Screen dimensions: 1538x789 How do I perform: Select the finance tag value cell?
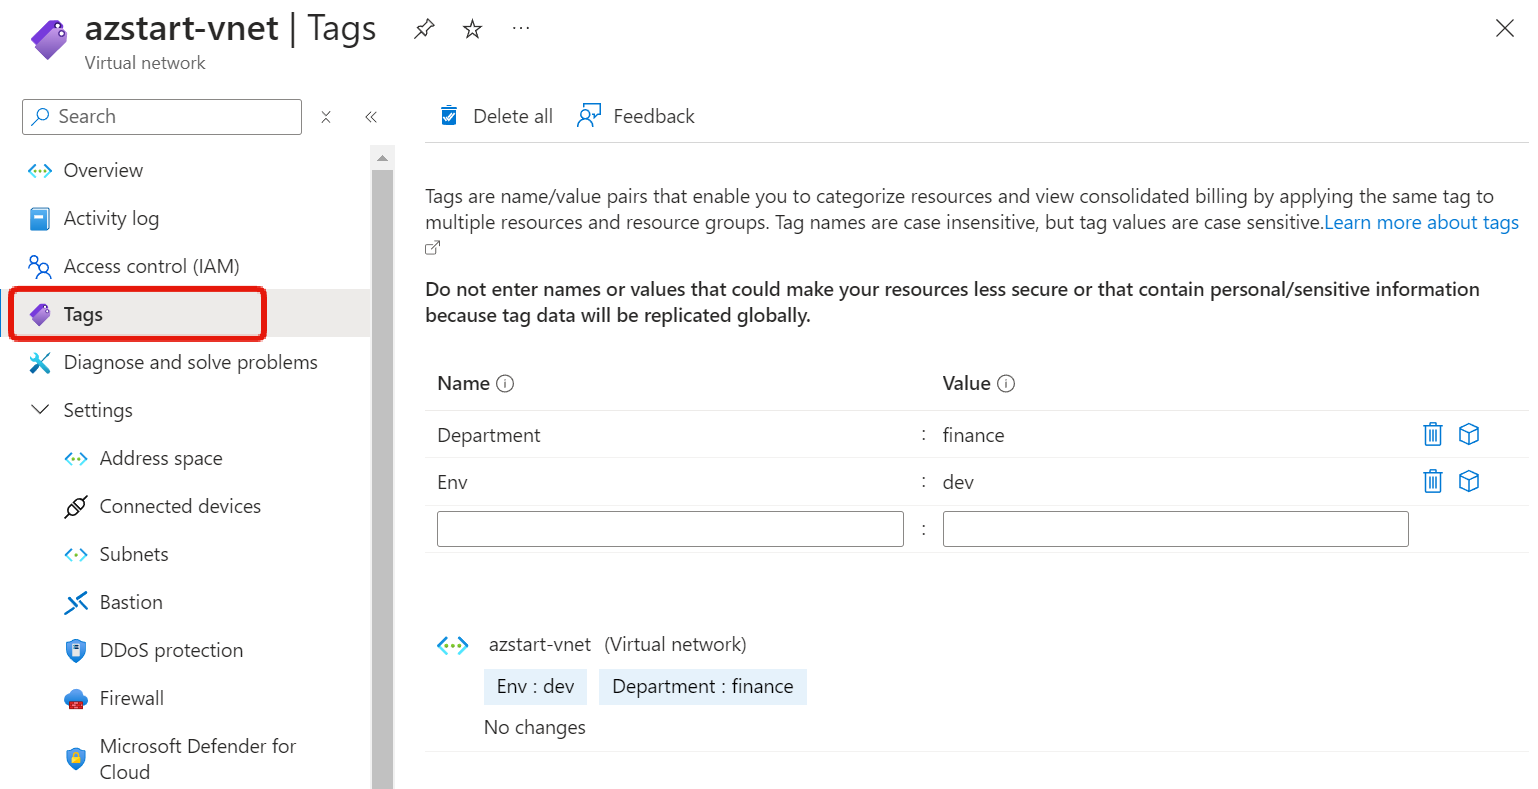973,435
